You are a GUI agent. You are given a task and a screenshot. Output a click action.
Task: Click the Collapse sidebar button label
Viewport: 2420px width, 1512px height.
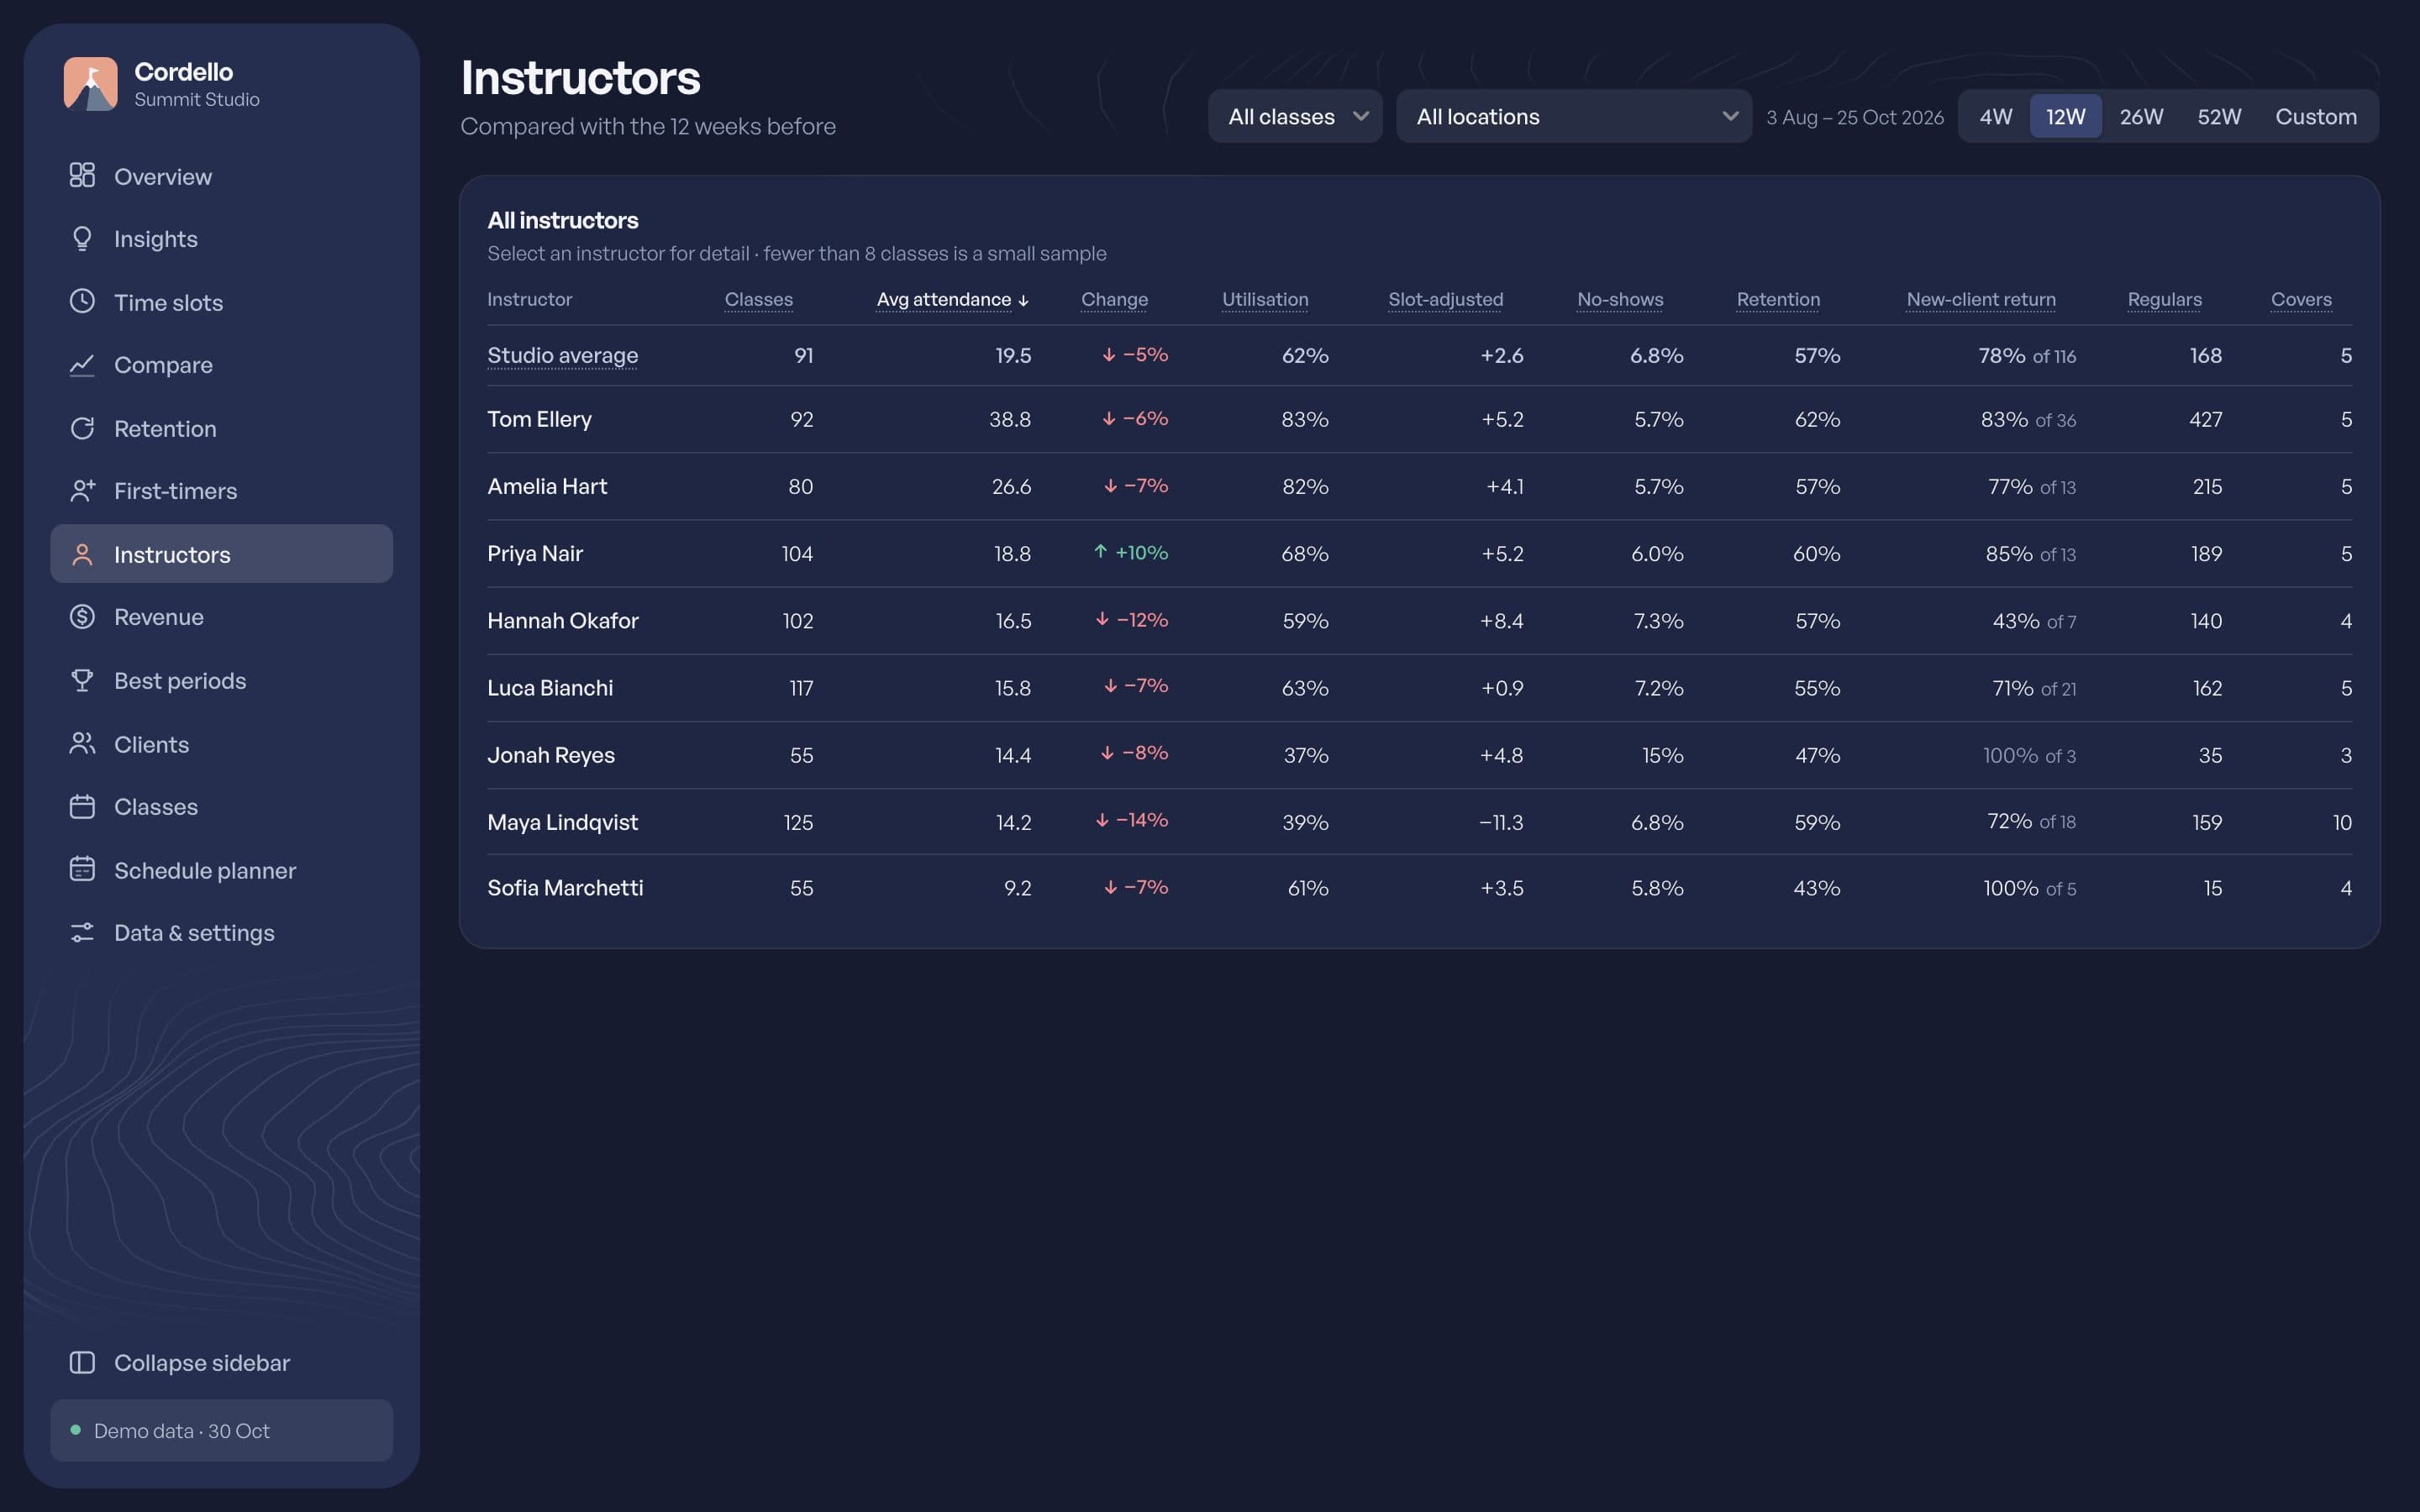(202, 1362)
